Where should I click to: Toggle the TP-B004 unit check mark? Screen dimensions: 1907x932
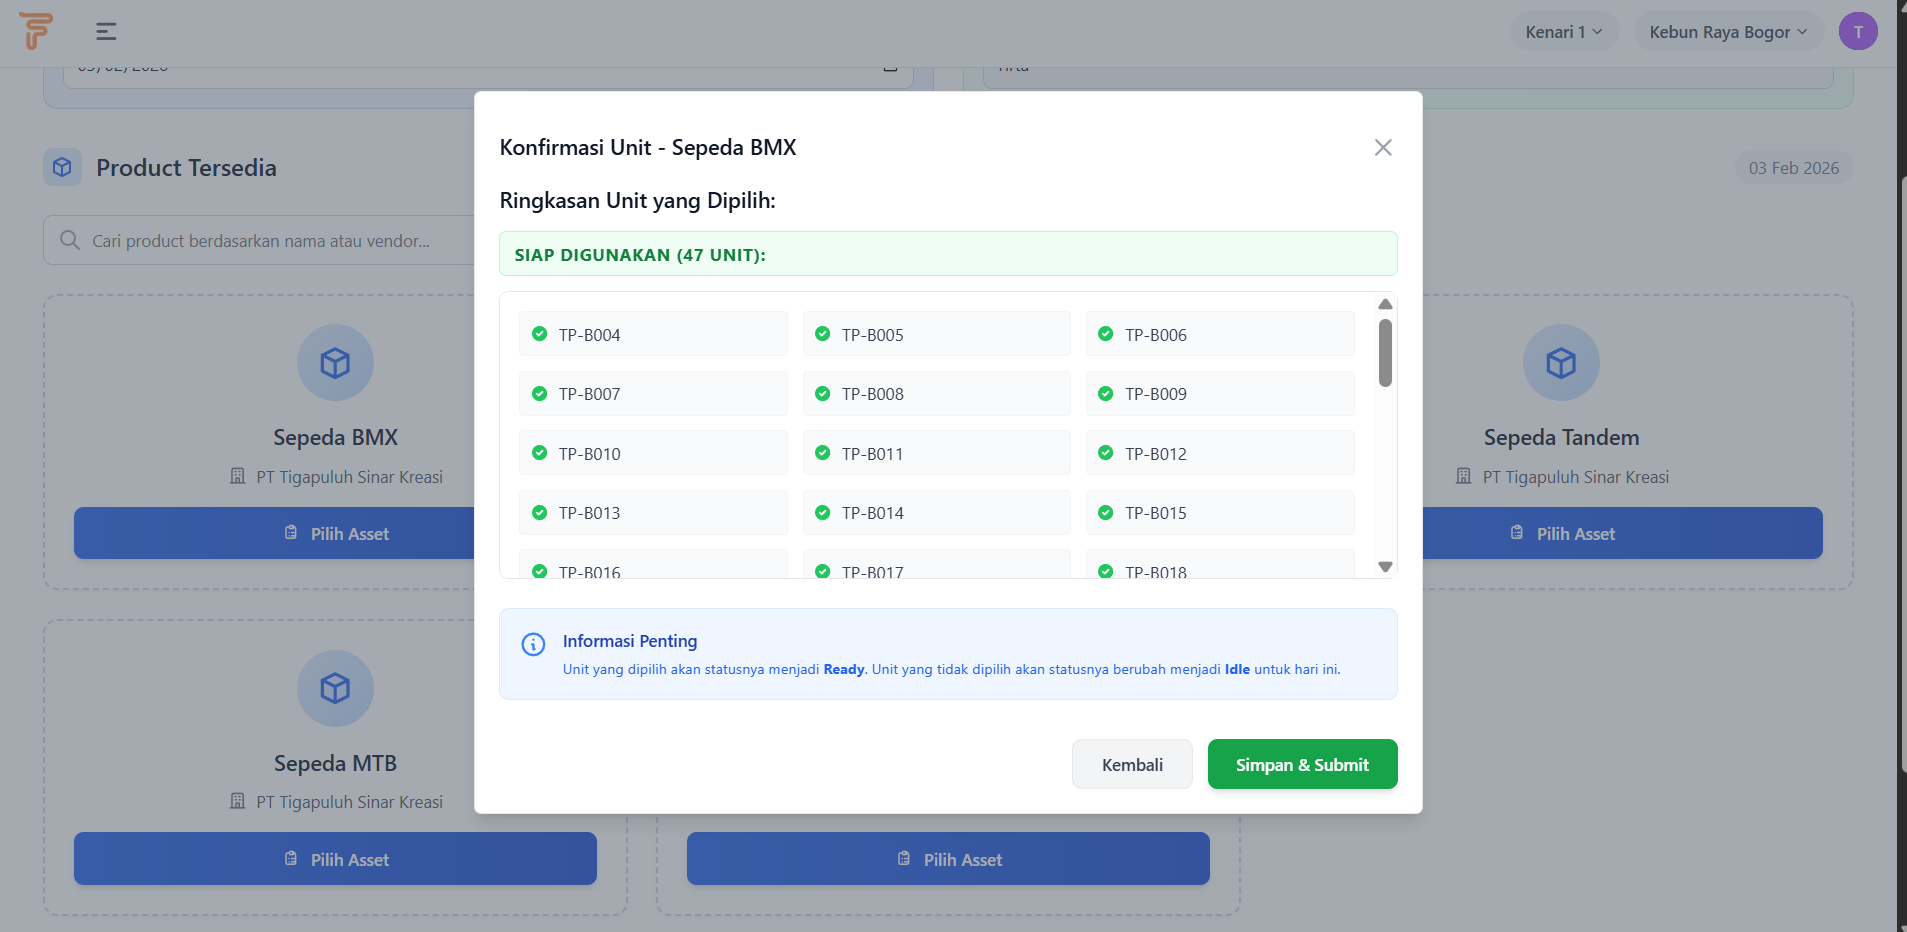(x=540, y=334)
